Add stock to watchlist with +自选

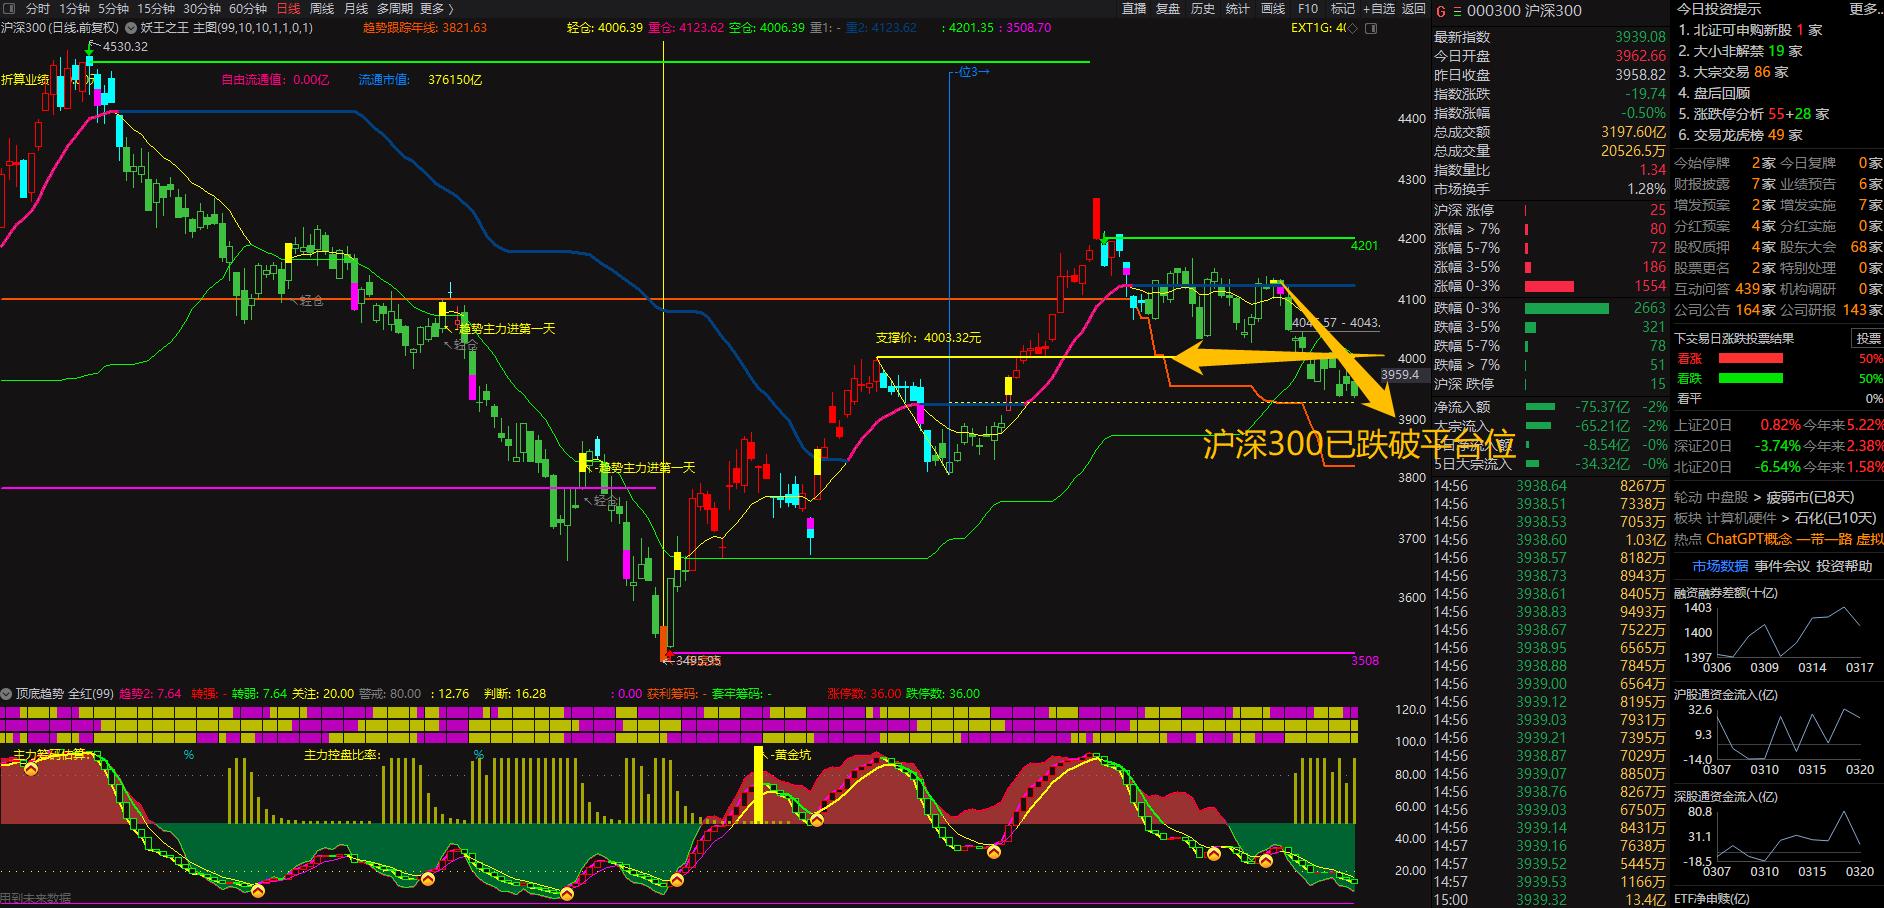click(1378, 9)
